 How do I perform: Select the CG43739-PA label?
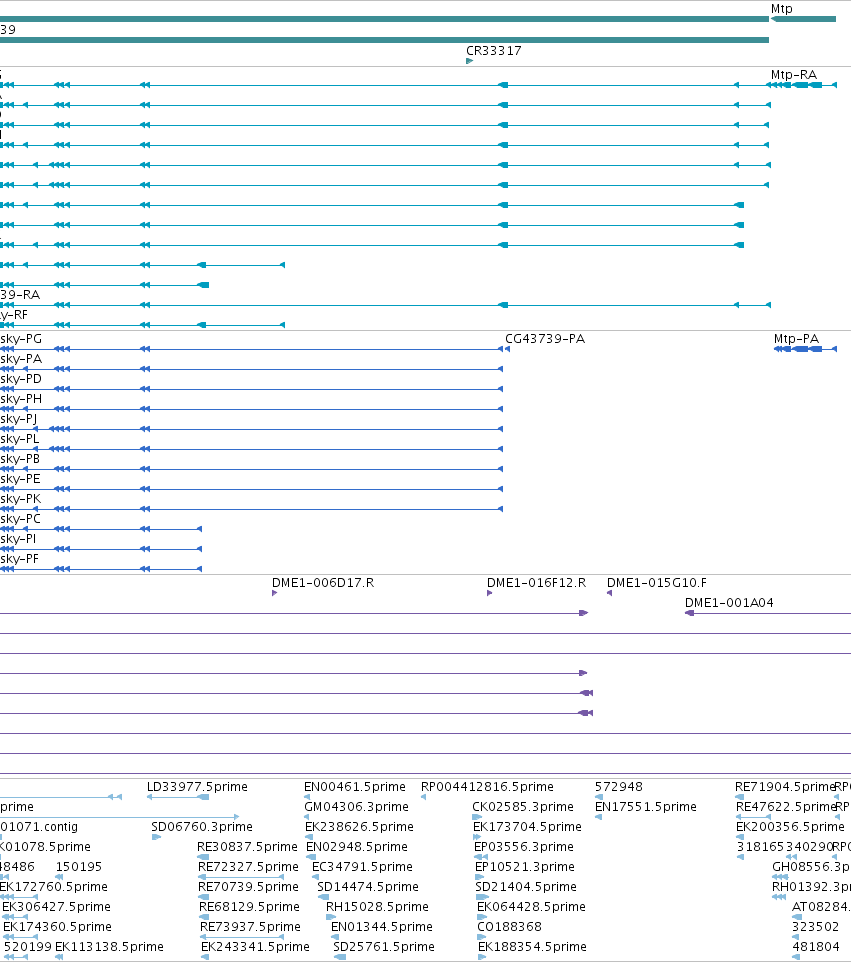(x=545, y=339)
